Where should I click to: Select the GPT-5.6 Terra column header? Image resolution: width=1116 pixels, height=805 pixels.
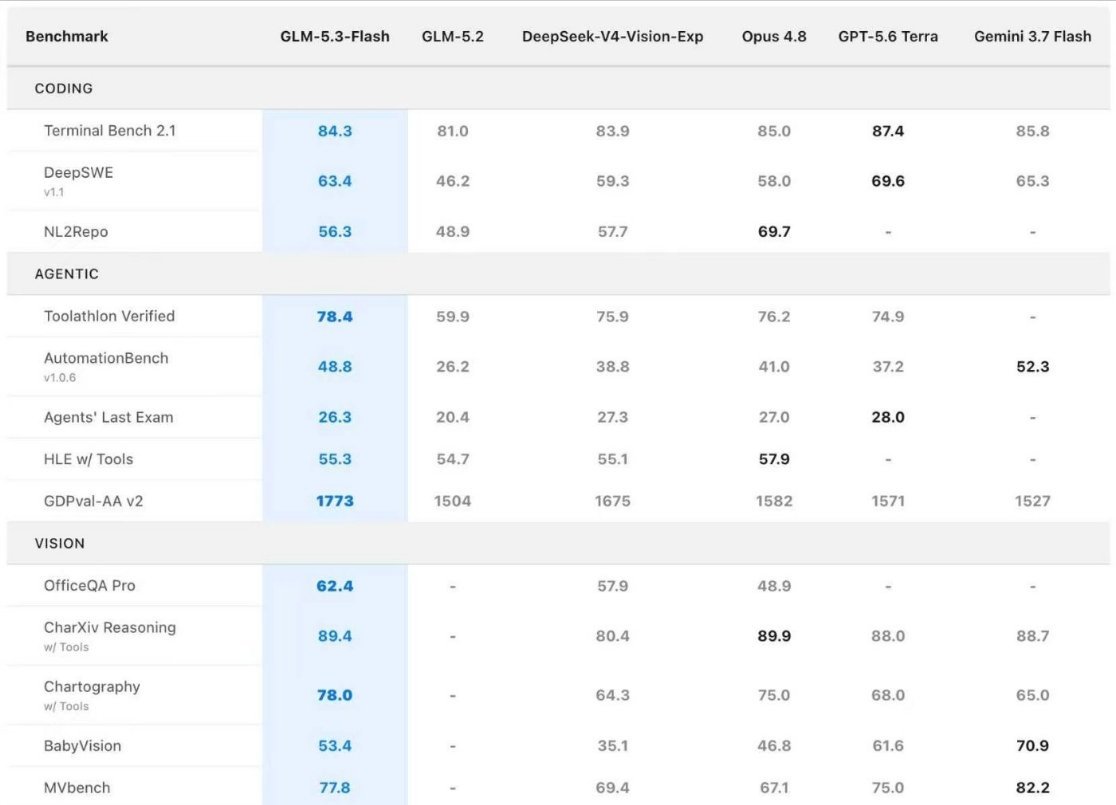tap(888, 36)
